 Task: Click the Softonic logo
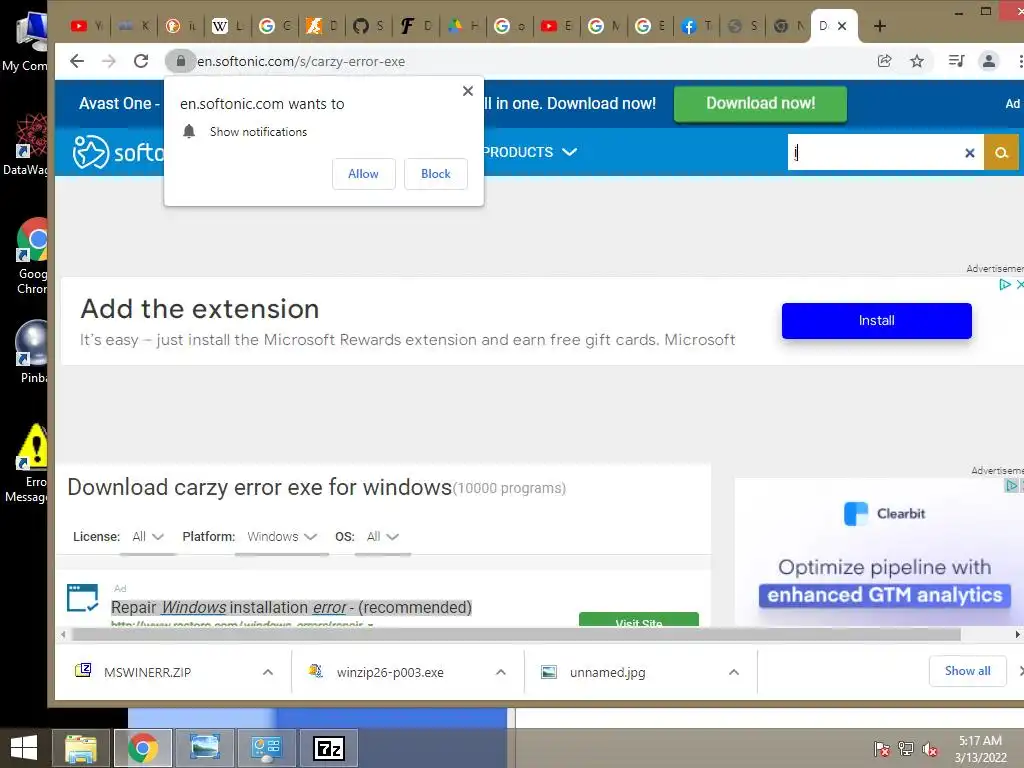pos(118,152)
